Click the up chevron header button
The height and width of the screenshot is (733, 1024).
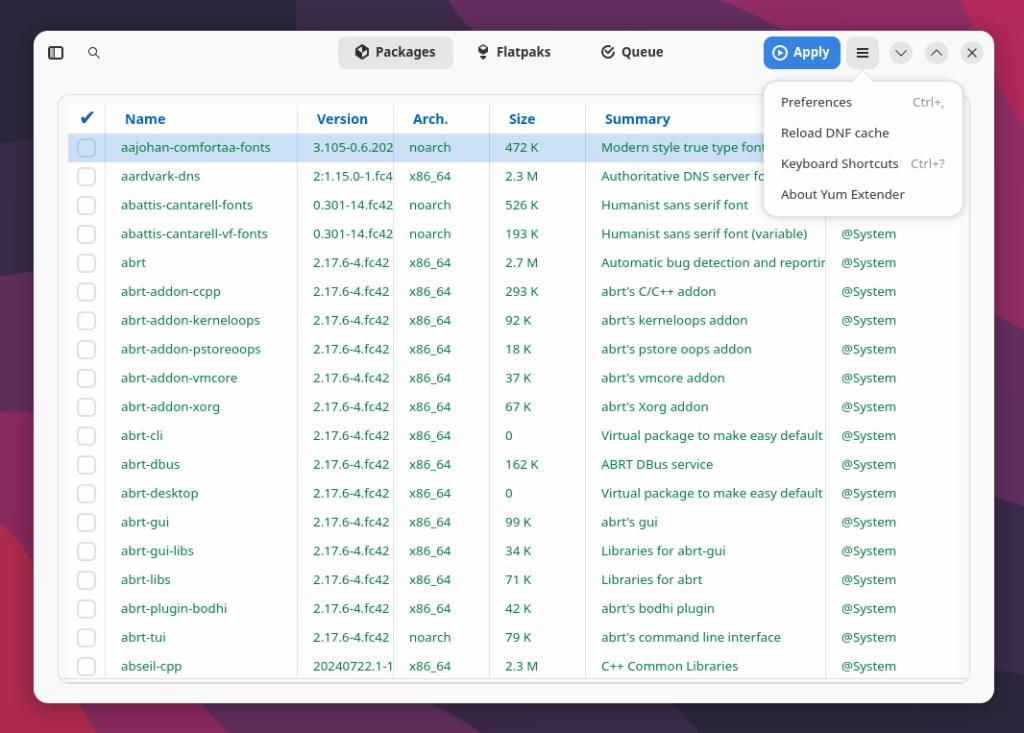tap(936, 53)
